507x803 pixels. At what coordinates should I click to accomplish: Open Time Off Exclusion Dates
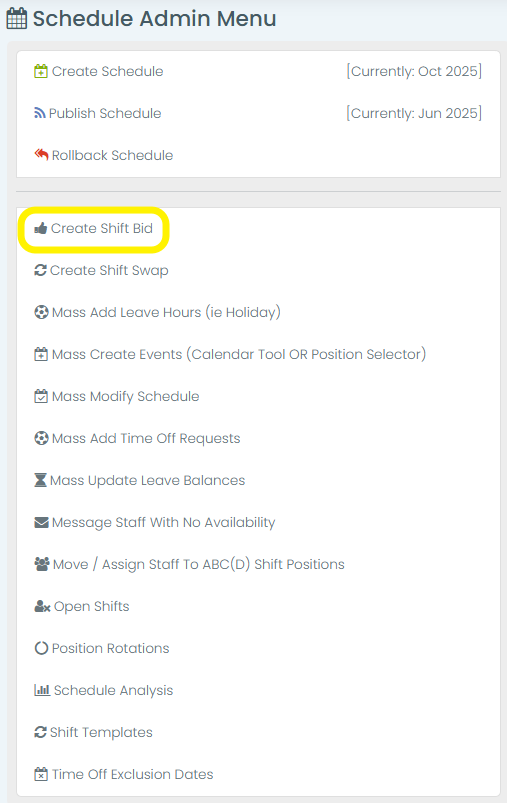click(133, 774)
